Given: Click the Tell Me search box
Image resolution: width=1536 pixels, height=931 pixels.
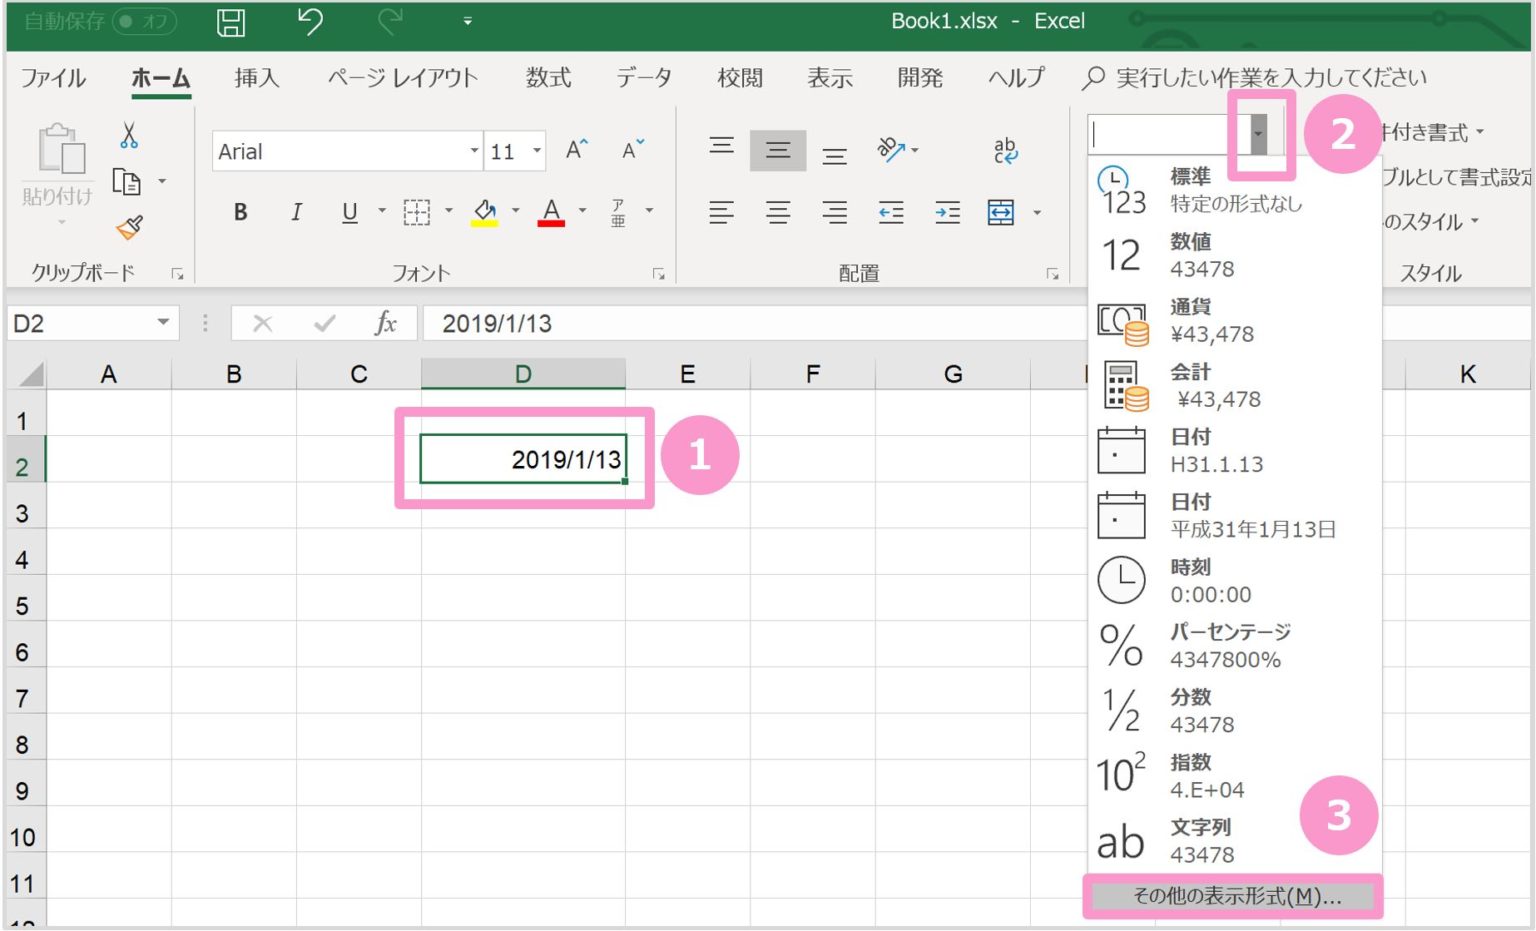Looking at the screenshot, I should tap(1256, 78).
